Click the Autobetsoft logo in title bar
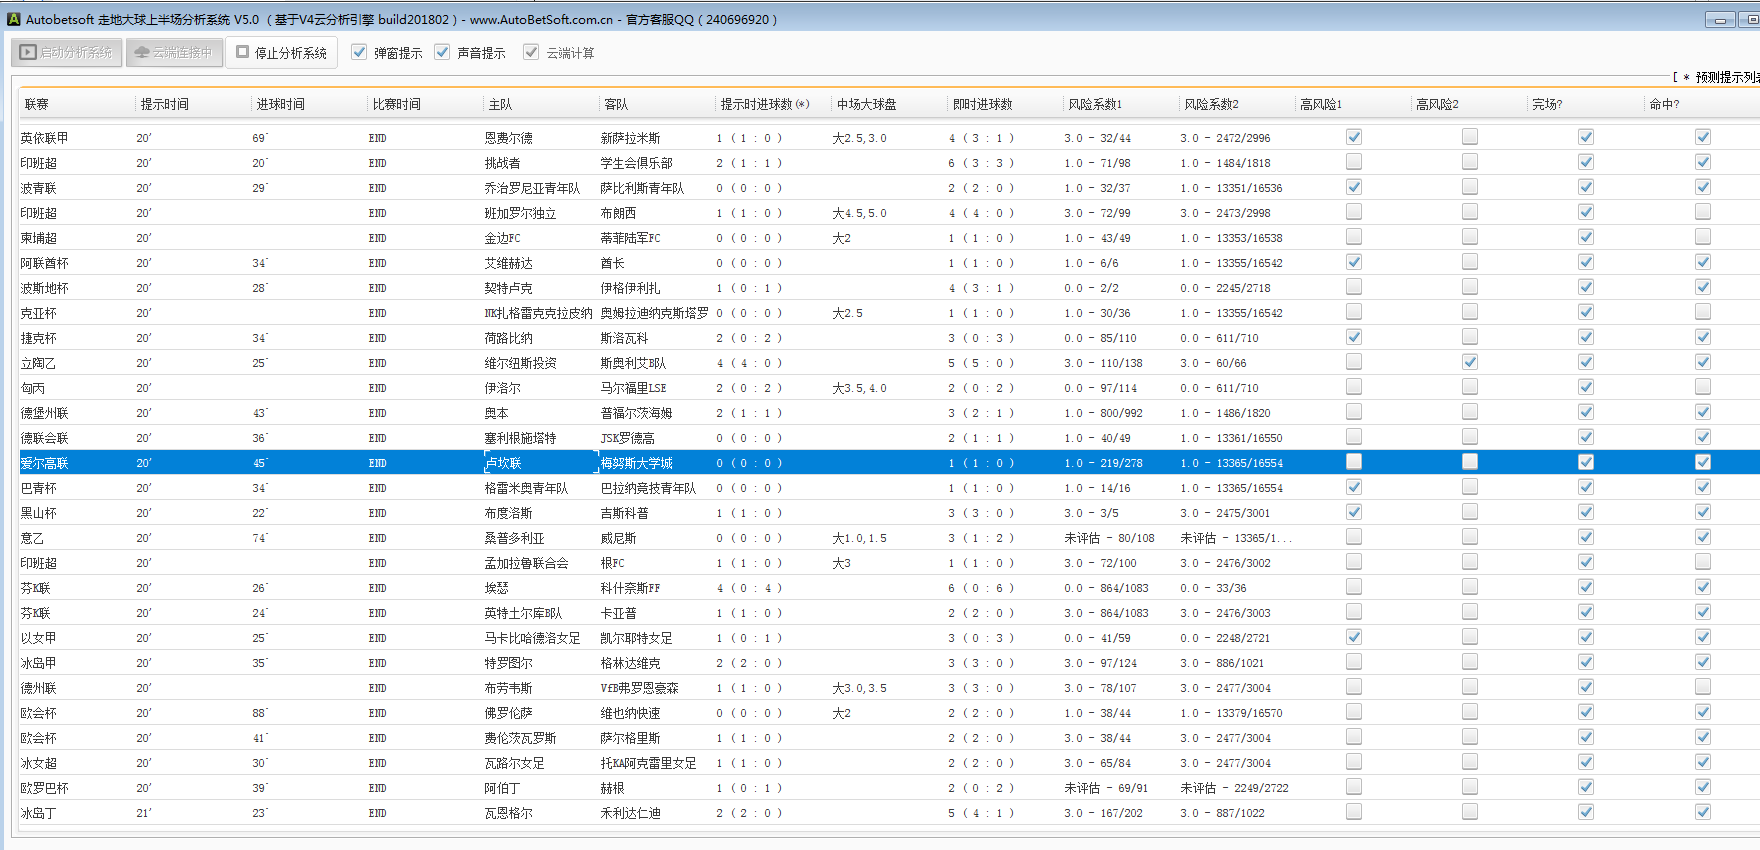The image size is (1760, 850). tap(14, 19)
